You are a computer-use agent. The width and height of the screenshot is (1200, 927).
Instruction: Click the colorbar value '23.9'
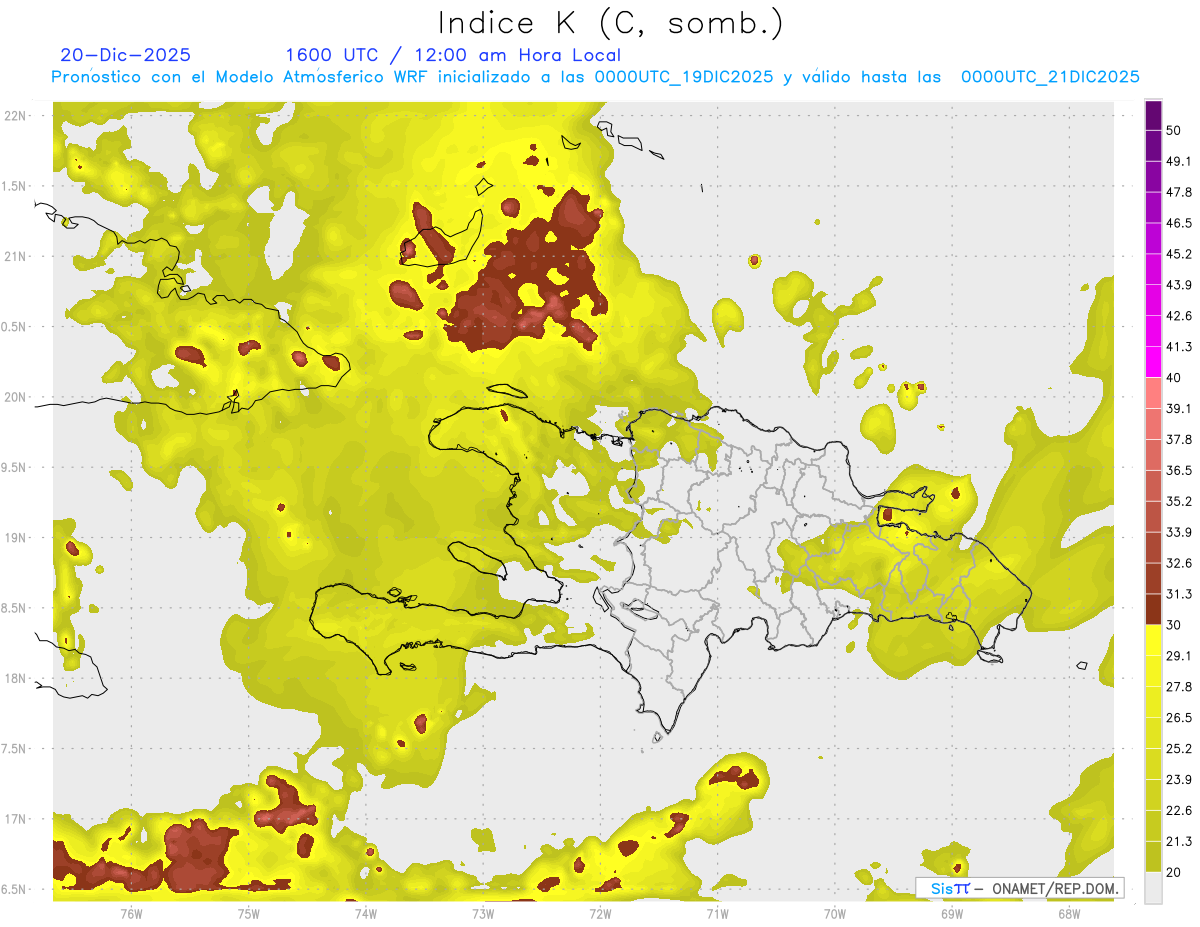click(1179, 780)
